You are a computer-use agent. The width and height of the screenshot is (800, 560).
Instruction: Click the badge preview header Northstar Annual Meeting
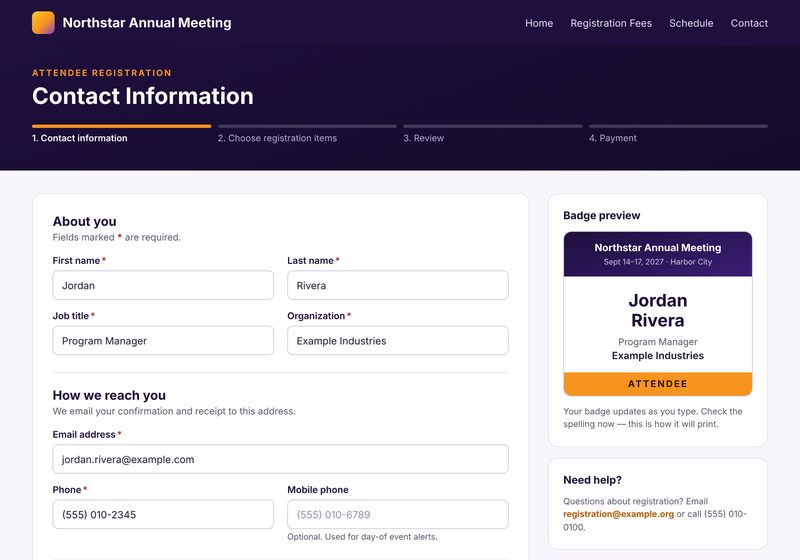[658, 247]
